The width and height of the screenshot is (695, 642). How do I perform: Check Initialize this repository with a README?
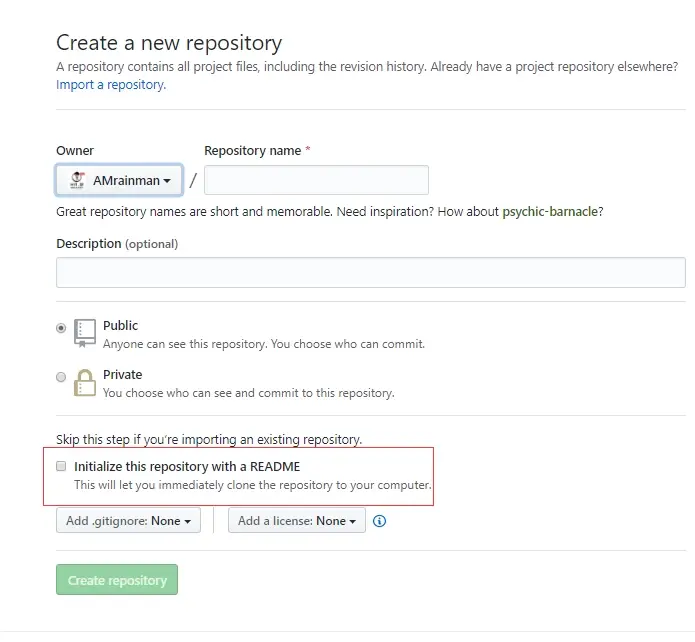click(x=61, y=466)
